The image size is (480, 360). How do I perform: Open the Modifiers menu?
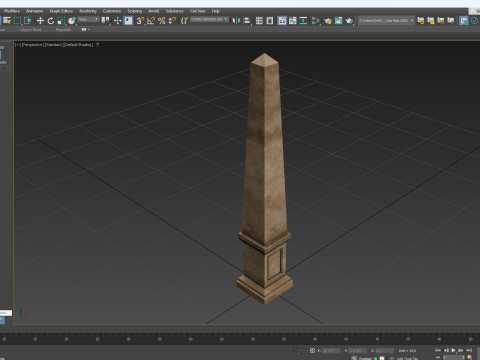[12, 11]
